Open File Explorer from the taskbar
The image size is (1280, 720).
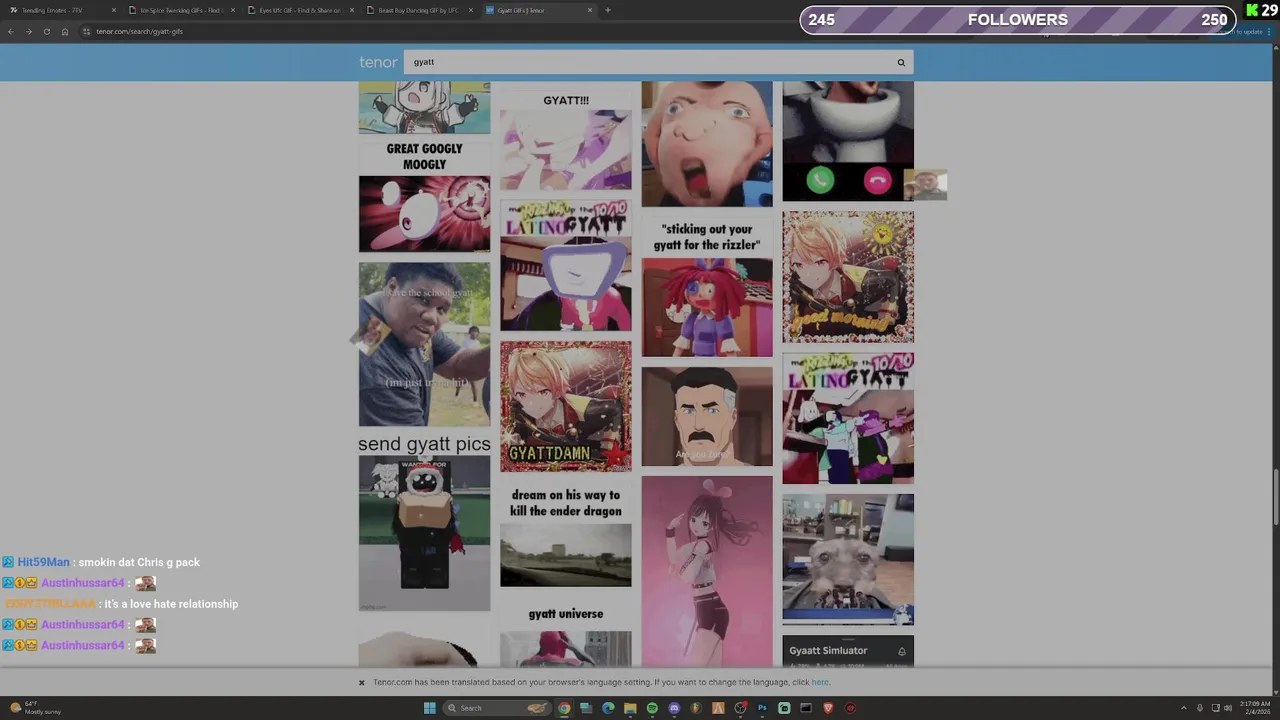click(630, 708)
